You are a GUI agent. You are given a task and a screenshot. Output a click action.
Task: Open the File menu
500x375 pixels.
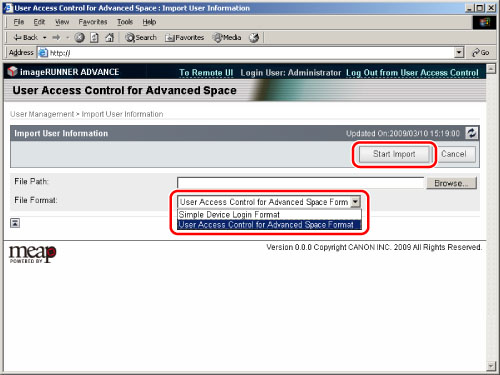[19, 22]
